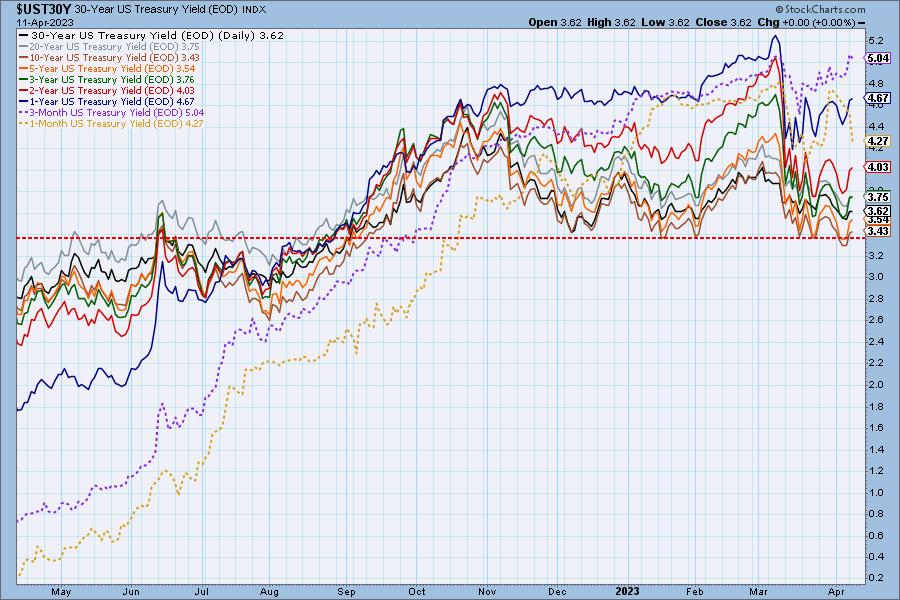Click the black 3.62 last-value tag
Viewport: 900px width, 600px height.
[878, 211]
